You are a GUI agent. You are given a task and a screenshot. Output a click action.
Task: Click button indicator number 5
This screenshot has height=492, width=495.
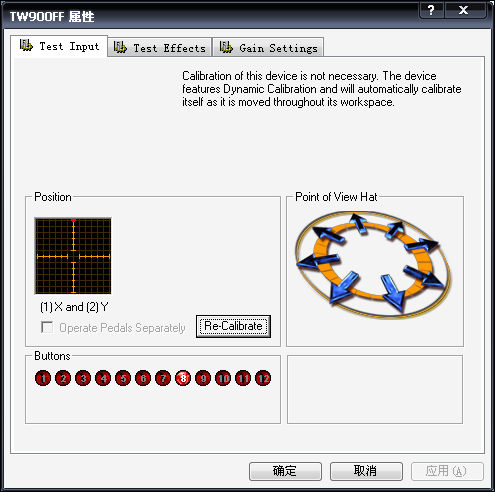point(123,378)
